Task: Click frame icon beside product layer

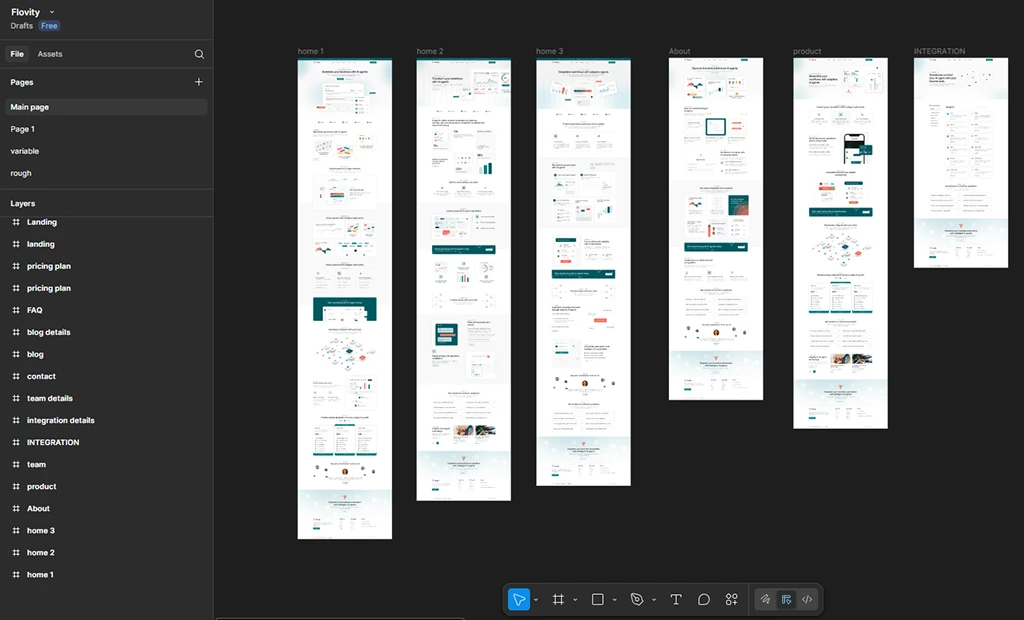Action: pos(16,486)
